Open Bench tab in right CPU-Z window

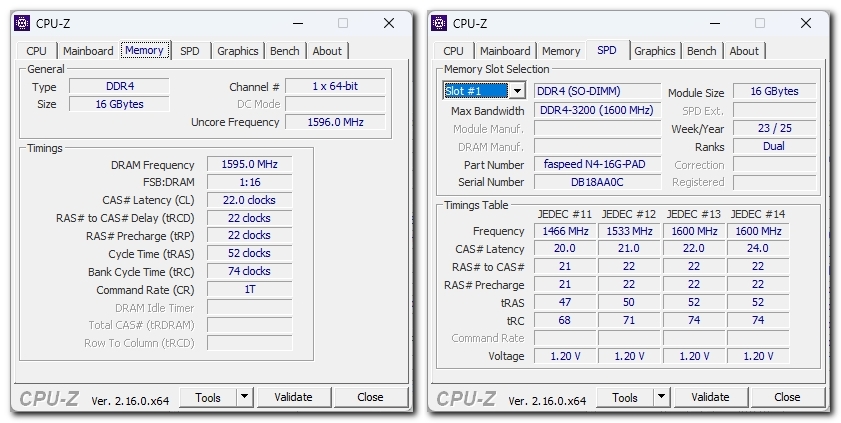(702, 51)
